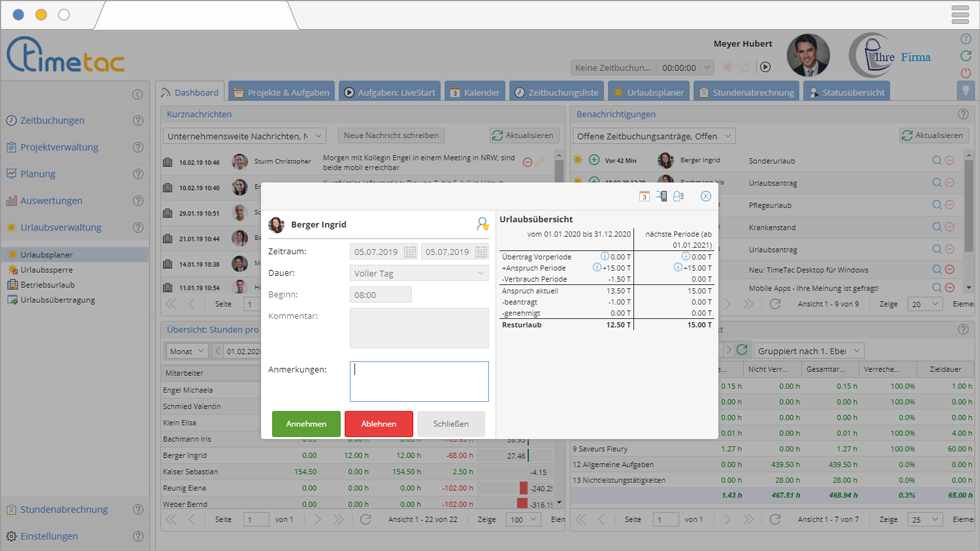This screenshot has height=551, width=980.
Task: Click the info icon next to Übertrag Vorperiode
Action: coord(598,256)
